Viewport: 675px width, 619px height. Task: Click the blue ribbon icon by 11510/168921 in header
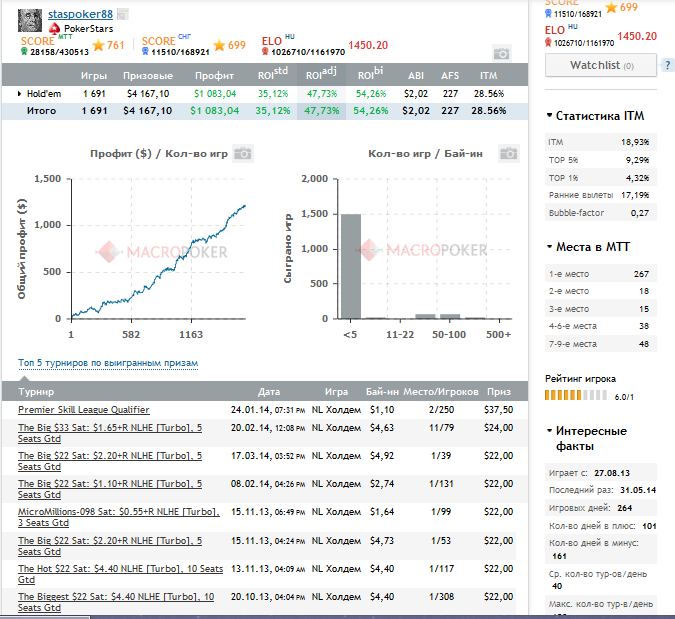coord(145,52)
